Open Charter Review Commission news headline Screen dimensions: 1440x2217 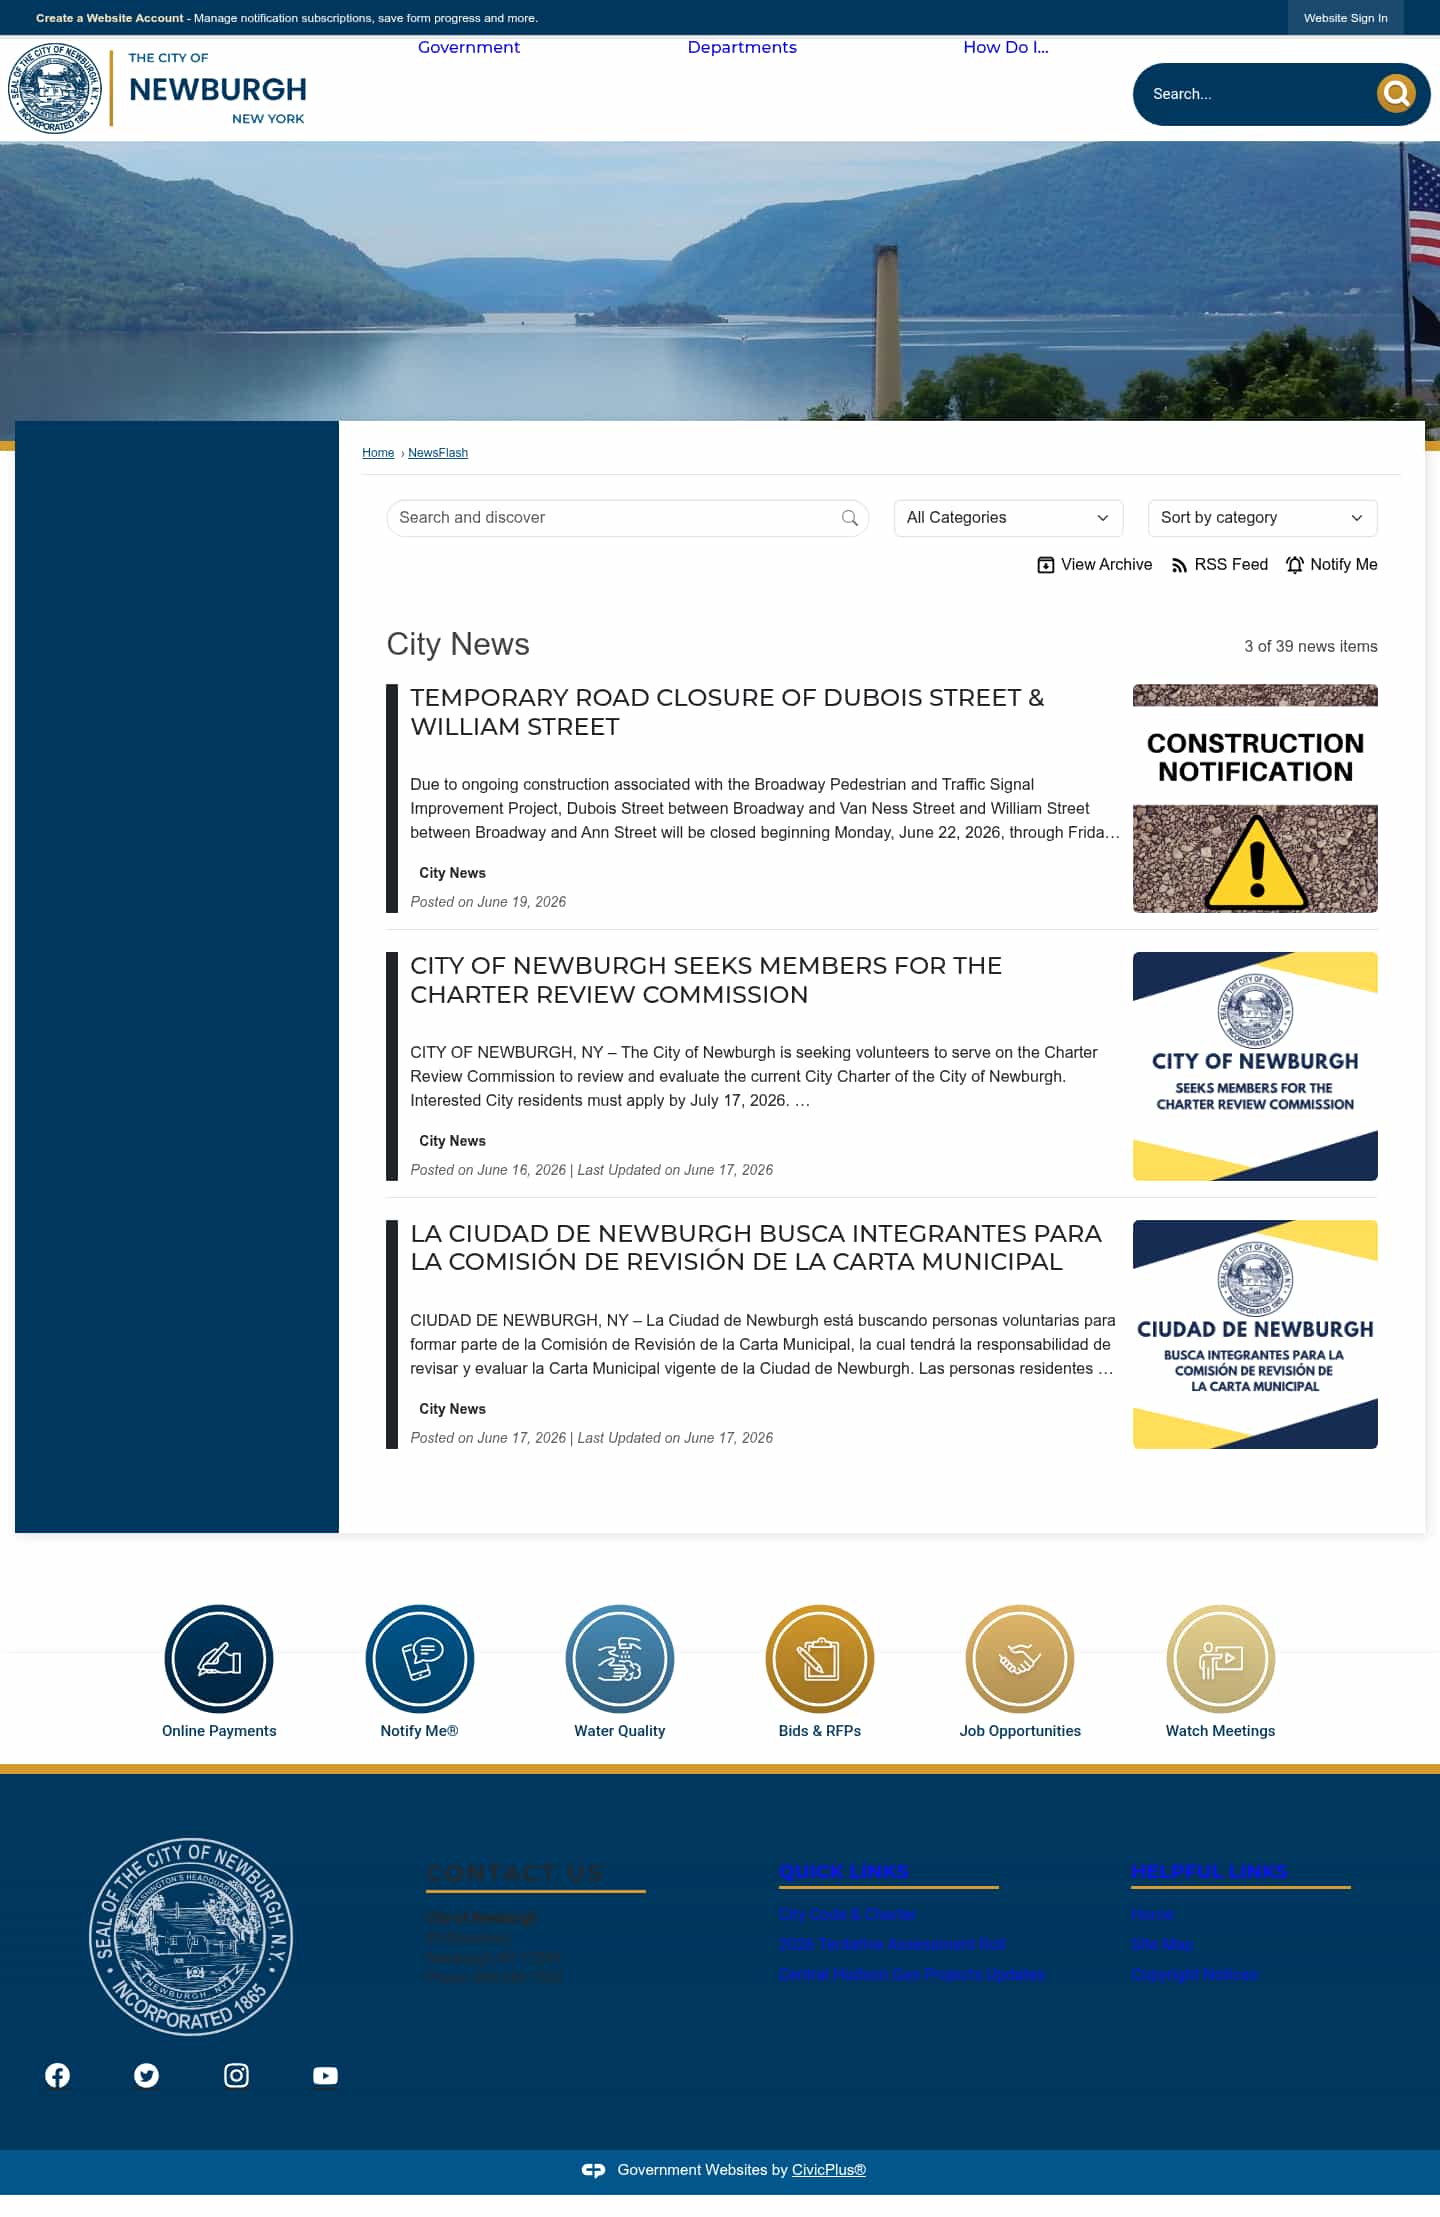pyautogui.click(x=706, y=980)
